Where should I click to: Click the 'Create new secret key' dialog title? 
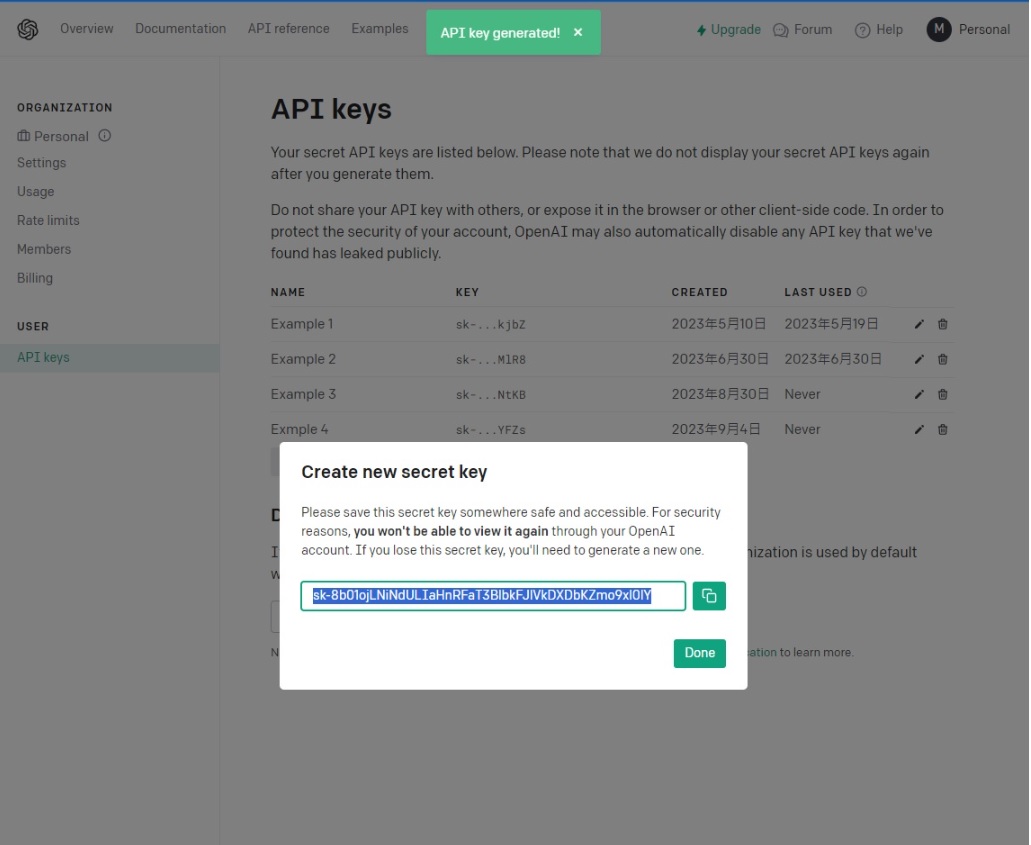(394, 472)
